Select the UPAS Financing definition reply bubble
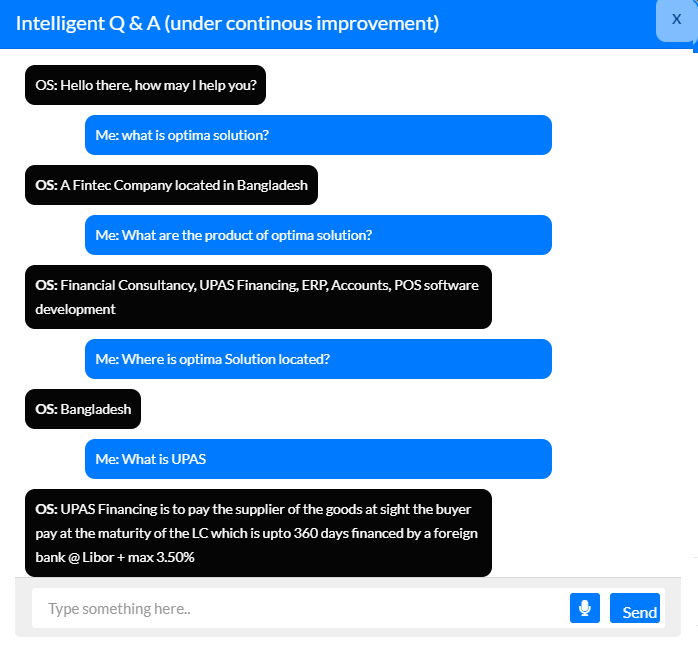This screenshot has height=652, width=698. click(258, 533)
